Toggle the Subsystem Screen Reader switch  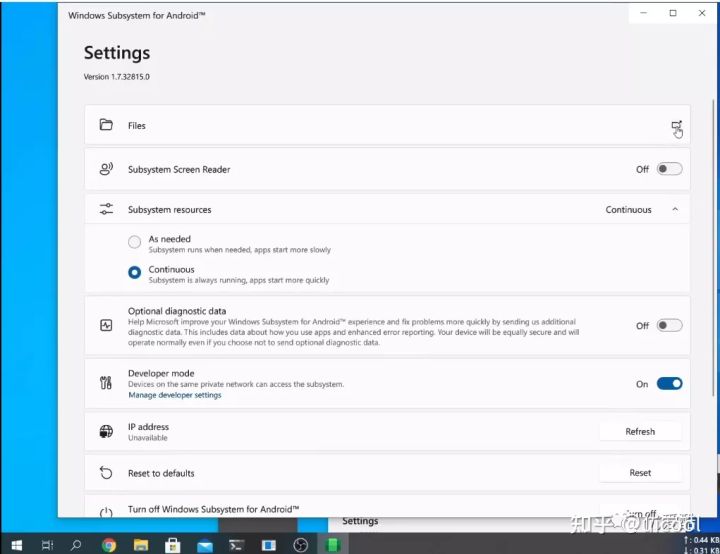tap(669, 169)
